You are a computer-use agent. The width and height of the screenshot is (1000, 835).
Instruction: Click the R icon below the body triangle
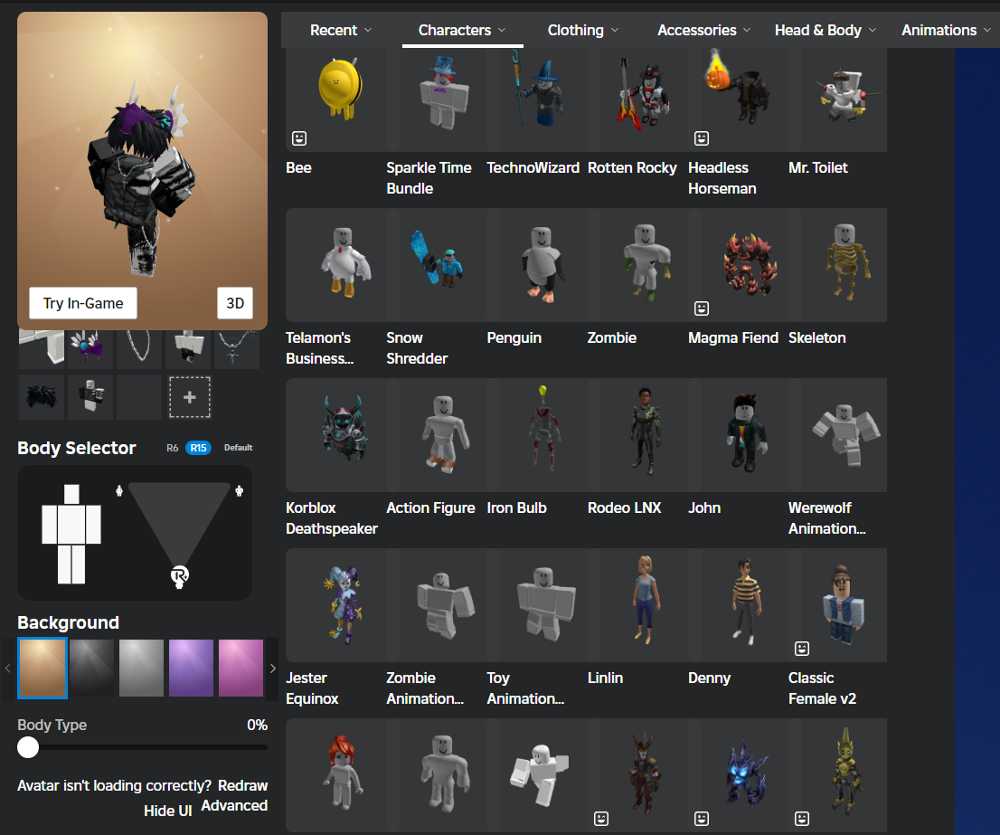(179, 576)
